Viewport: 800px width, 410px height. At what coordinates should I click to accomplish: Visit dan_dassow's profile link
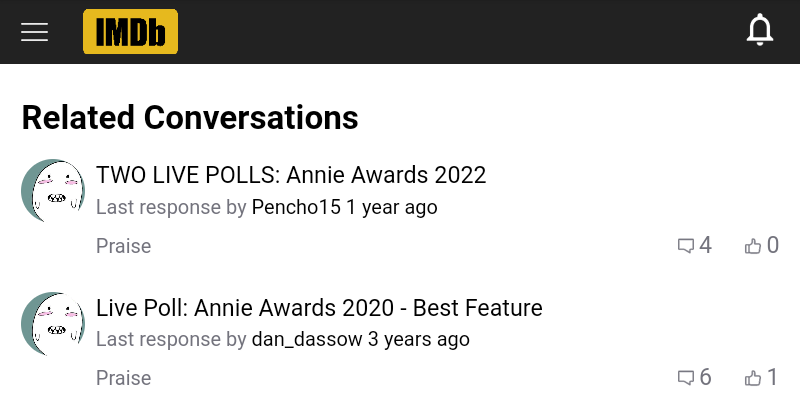coord(307,340)
